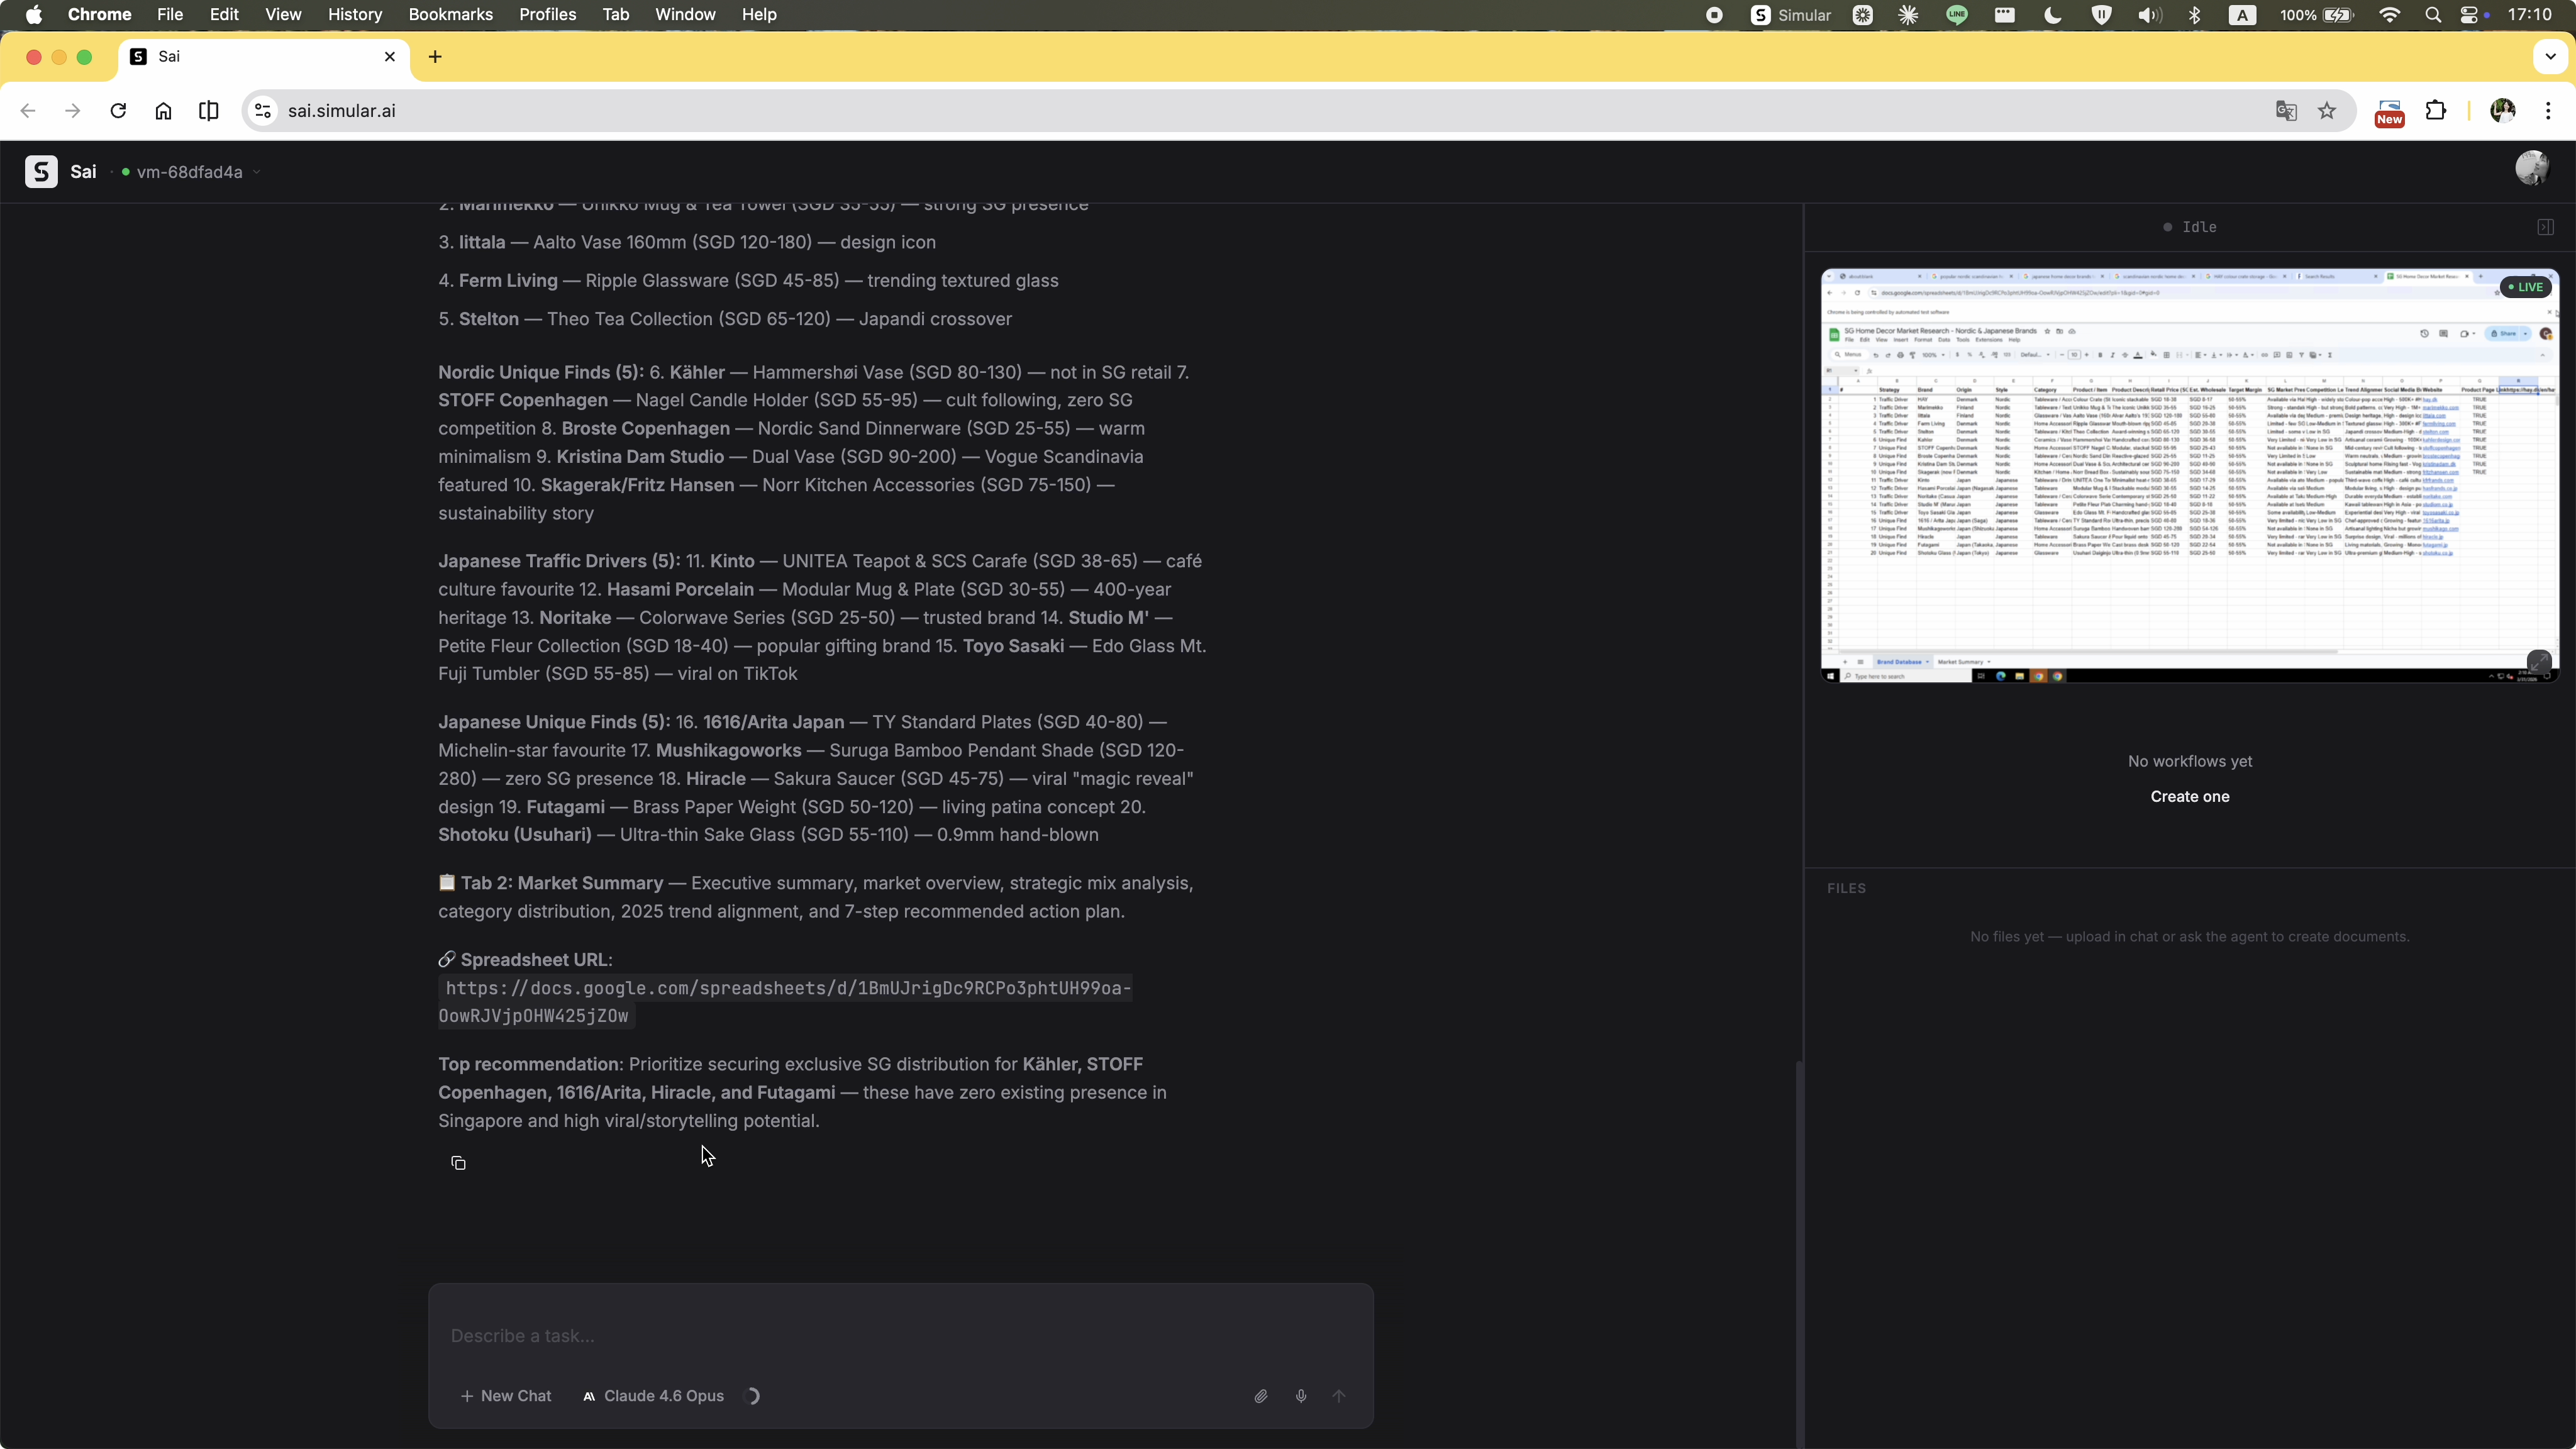Submit the task via the up-arrow send icon
The height and width of the screenshot is (1449, 2576).
click(x=1339, y=1396)
